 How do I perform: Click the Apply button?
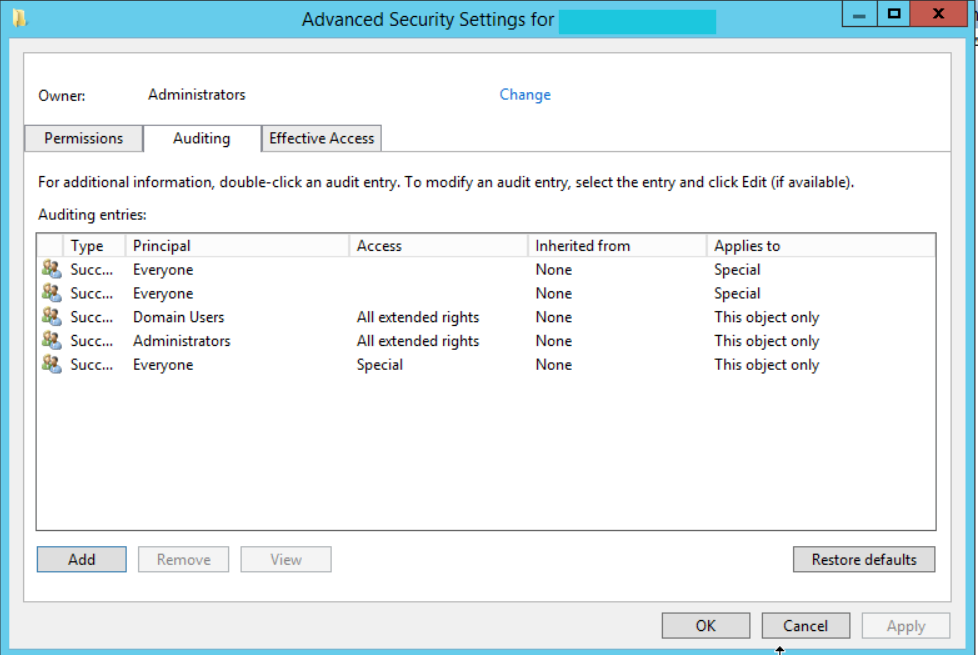(x=905, y=625)
